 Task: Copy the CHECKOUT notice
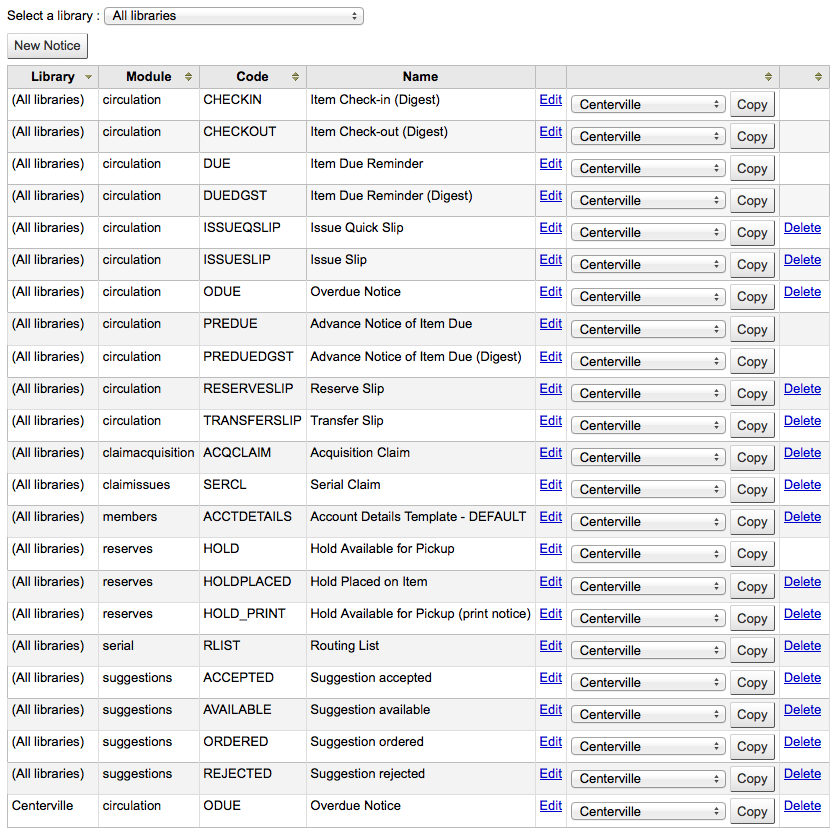pos(752,137)
